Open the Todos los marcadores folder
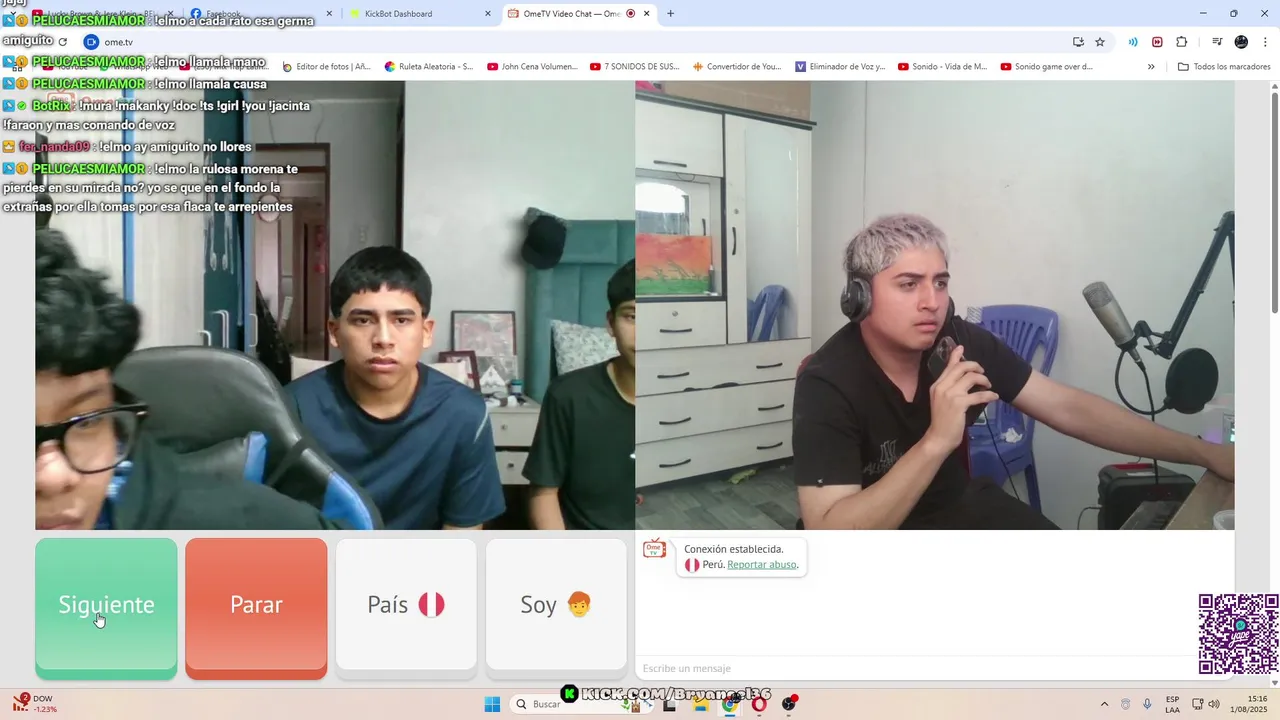The image size is (1280, 720). pos(1224,67)
